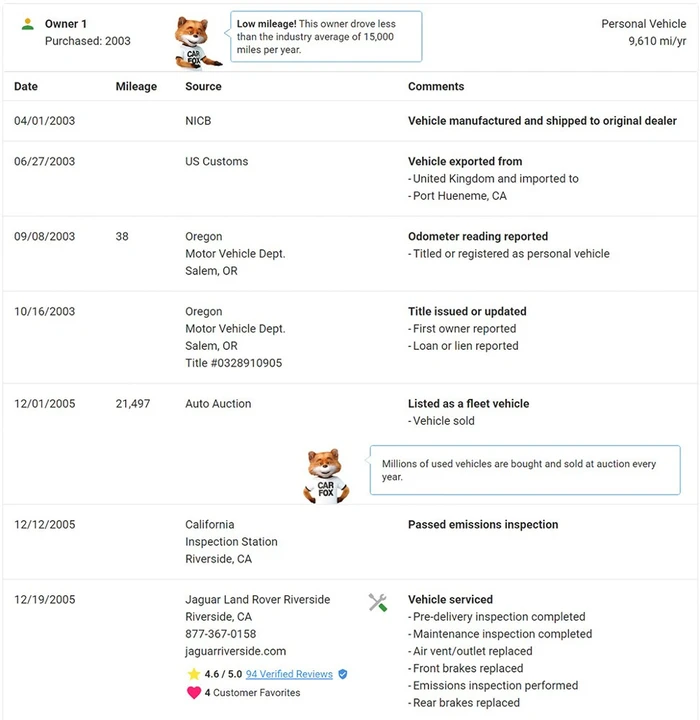Image resolution: width=700 pixels, height=720 pixels.
Task: Click the blue verified checkmark badge
Action: tap(343, 674)
